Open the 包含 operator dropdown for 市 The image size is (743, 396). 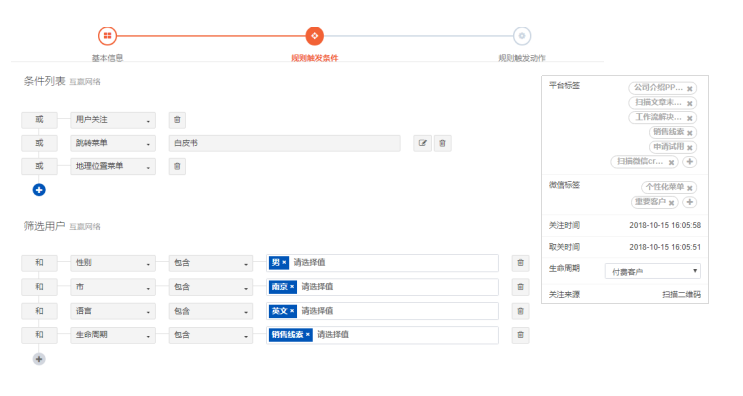210,287
